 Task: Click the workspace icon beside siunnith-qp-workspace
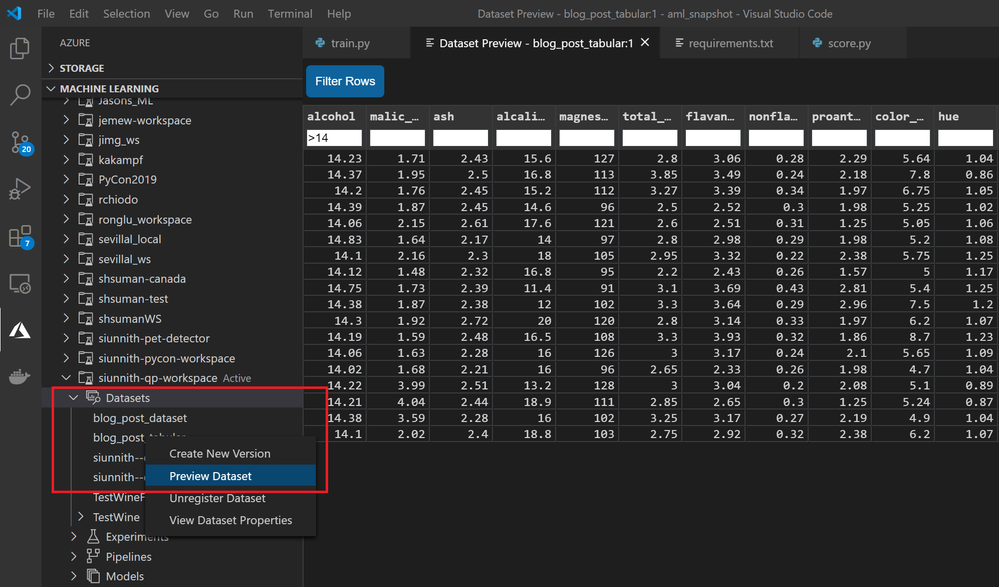[85, 377]
